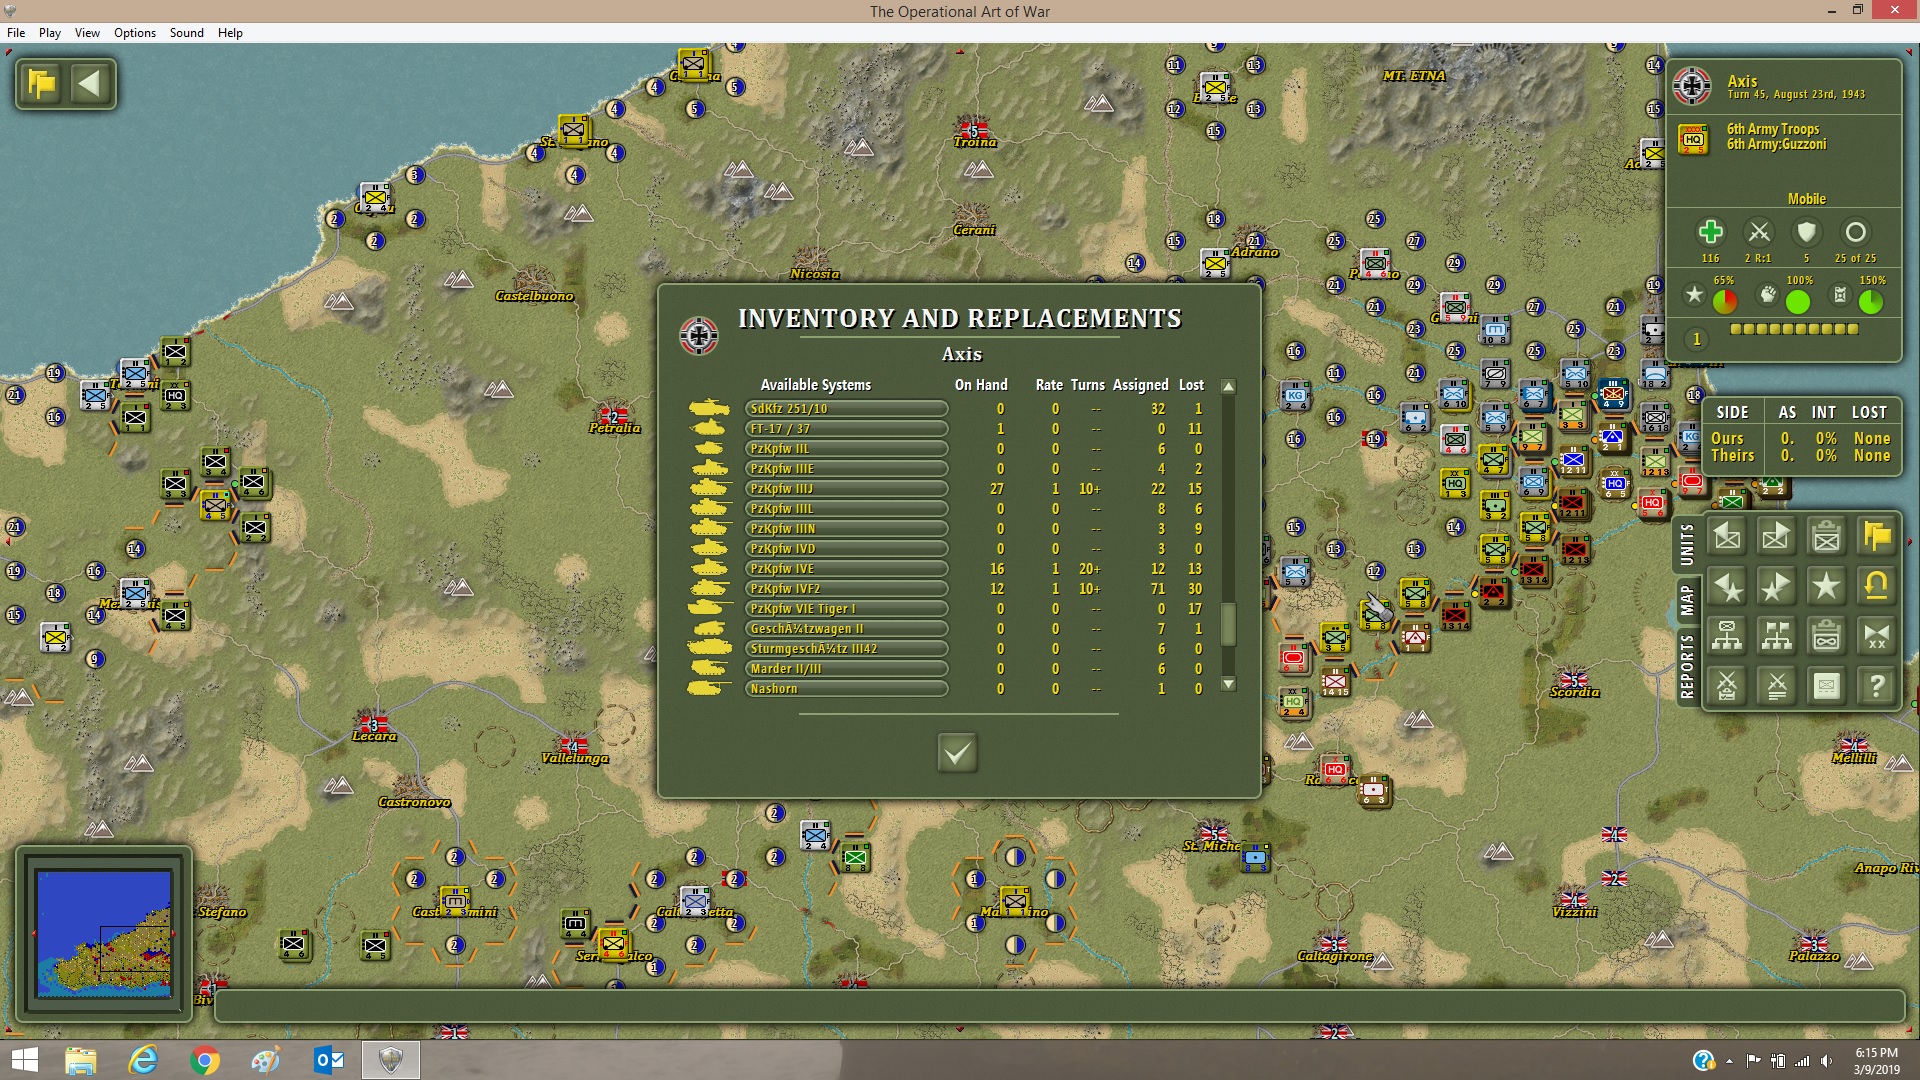
Task: Switch to the MAP tab
Action: click(1688, 600)
